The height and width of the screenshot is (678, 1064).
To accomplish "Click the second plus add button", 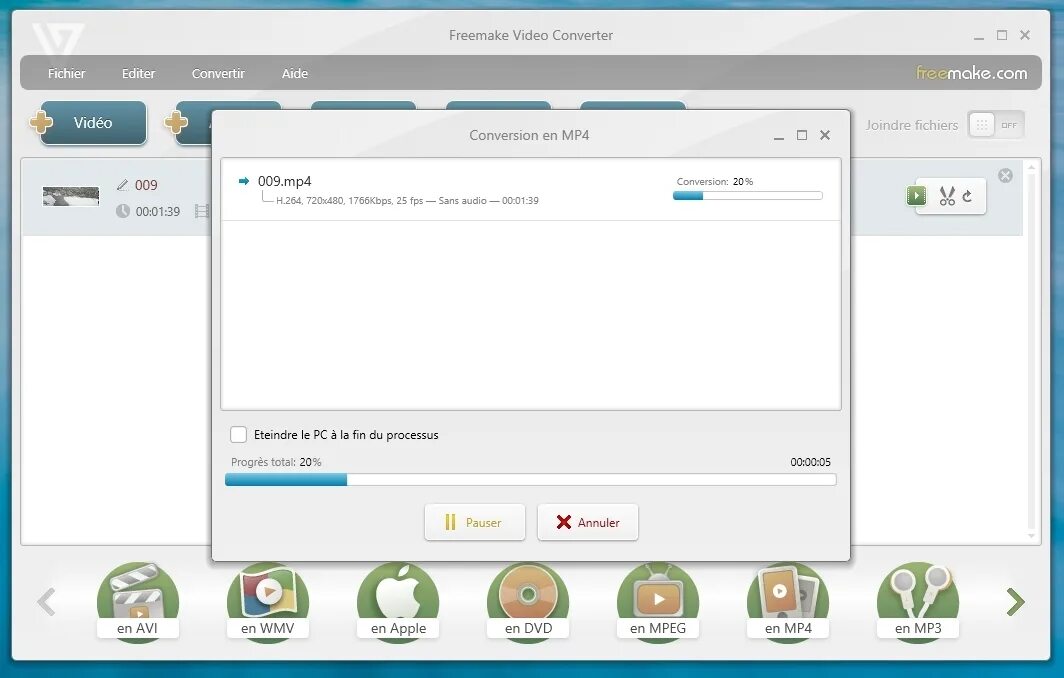I will pyautogui.click(x=176, y=123).
